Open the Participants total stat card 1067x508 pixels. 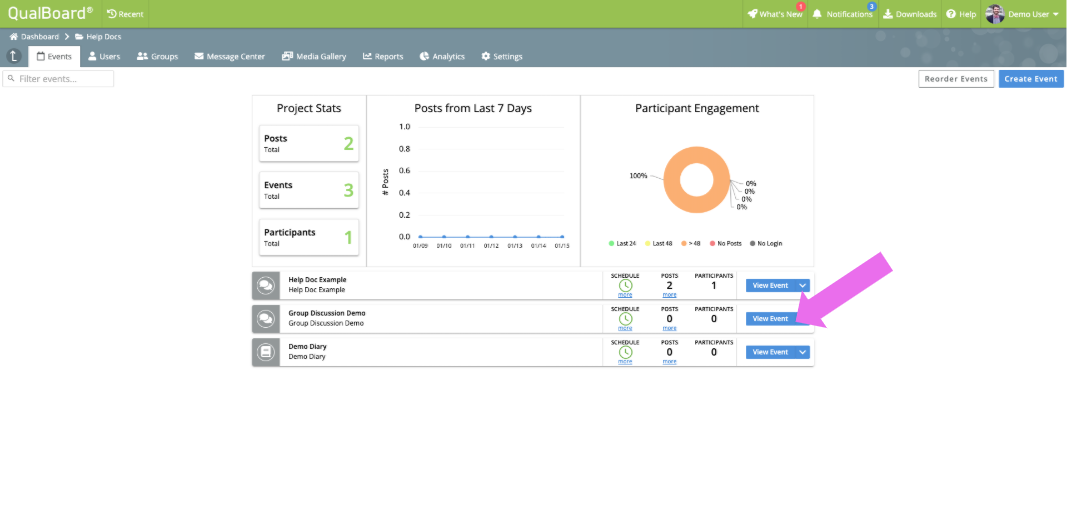click(309, 237)
